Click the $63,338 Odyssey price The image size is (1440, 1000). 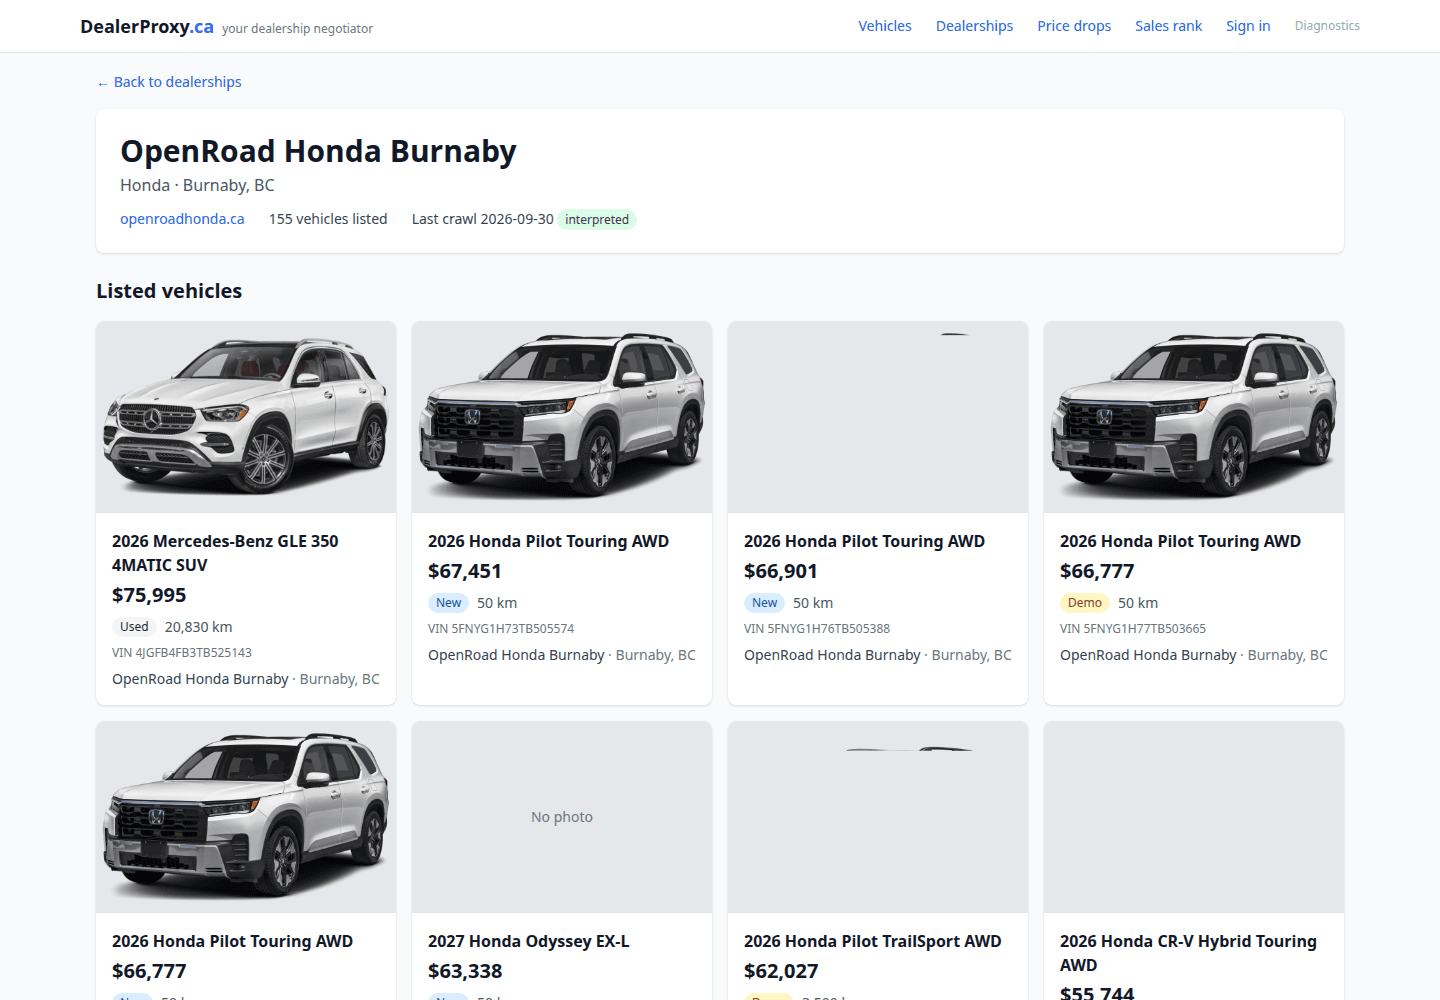coord(465,971)
